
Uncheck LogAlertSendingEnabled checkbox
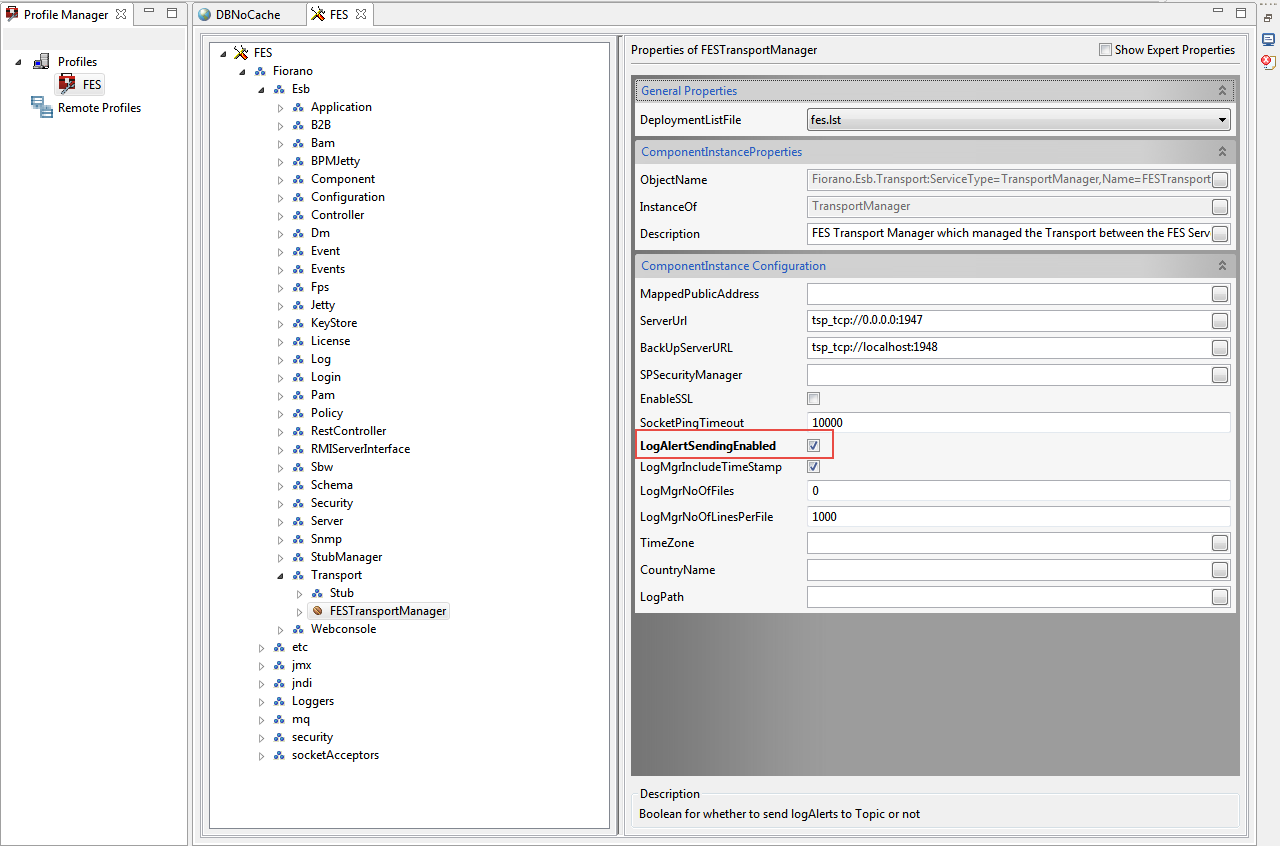coord(814,445)
